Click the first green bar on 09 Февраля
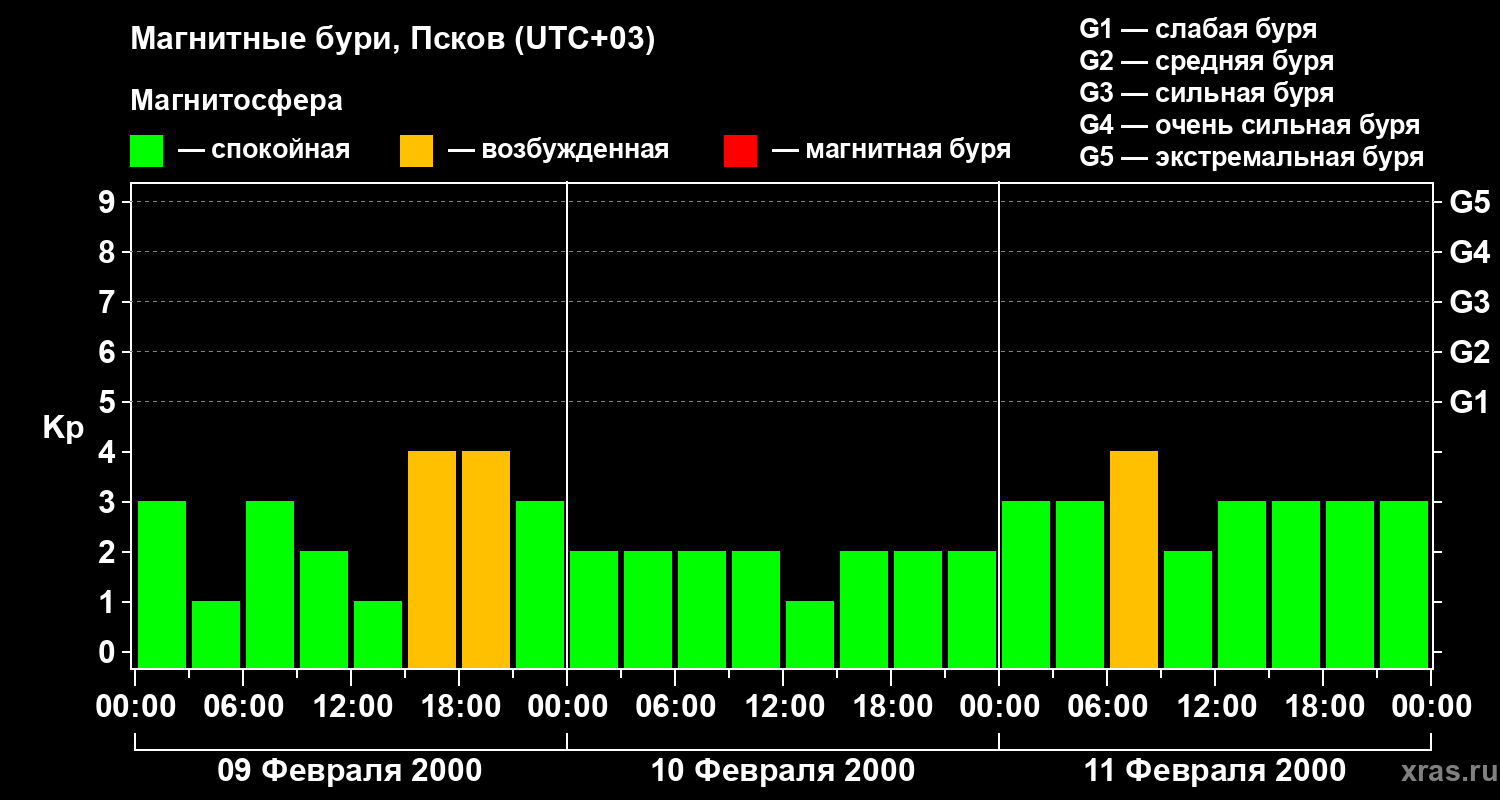 (x=162, y=584)
